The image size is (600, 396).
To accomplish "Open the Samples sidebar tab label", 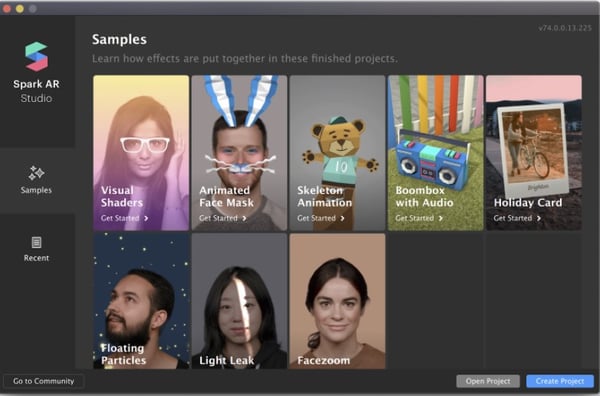I will click(x=36, y=190).
